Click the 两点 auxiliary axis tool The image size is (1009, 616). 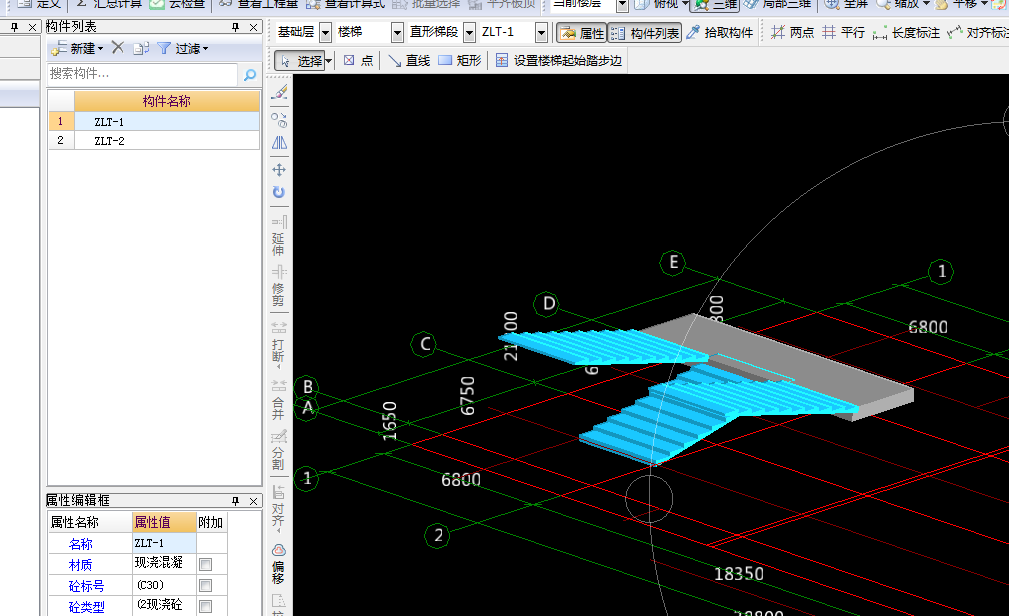point(792,32)
